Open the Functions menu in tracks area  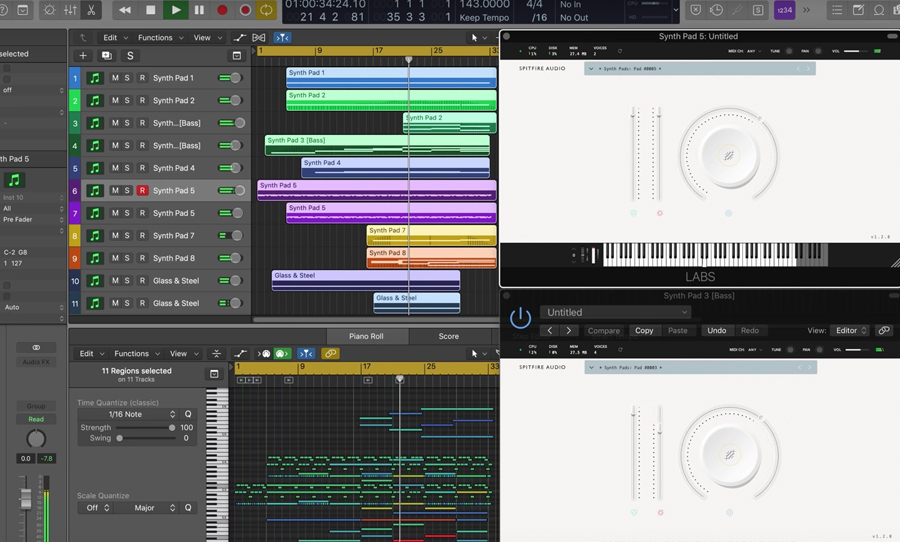point(155,38)
